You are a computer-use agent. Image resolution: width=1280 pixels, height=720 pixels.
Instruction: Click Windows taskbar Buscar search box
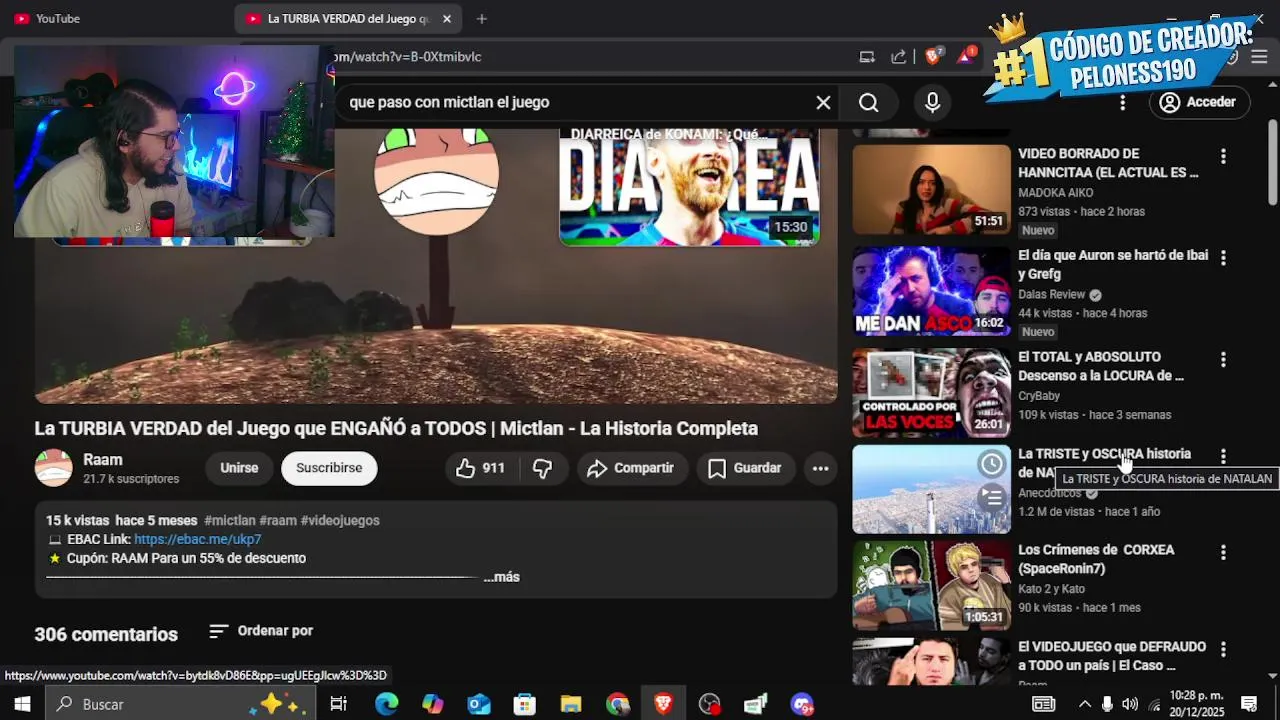click(x=179, y=704)
